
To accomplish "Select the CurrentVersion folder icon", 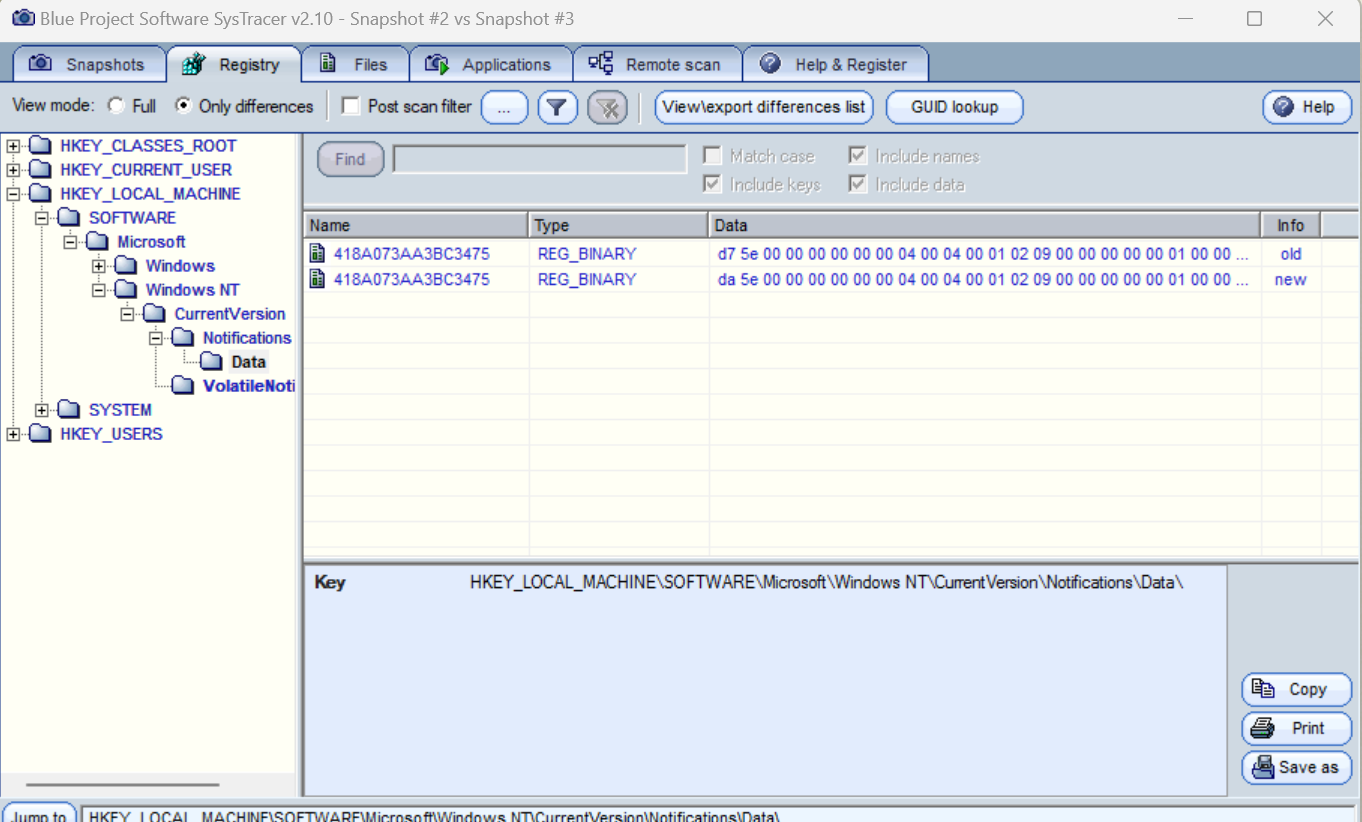I will pos(155,314).
